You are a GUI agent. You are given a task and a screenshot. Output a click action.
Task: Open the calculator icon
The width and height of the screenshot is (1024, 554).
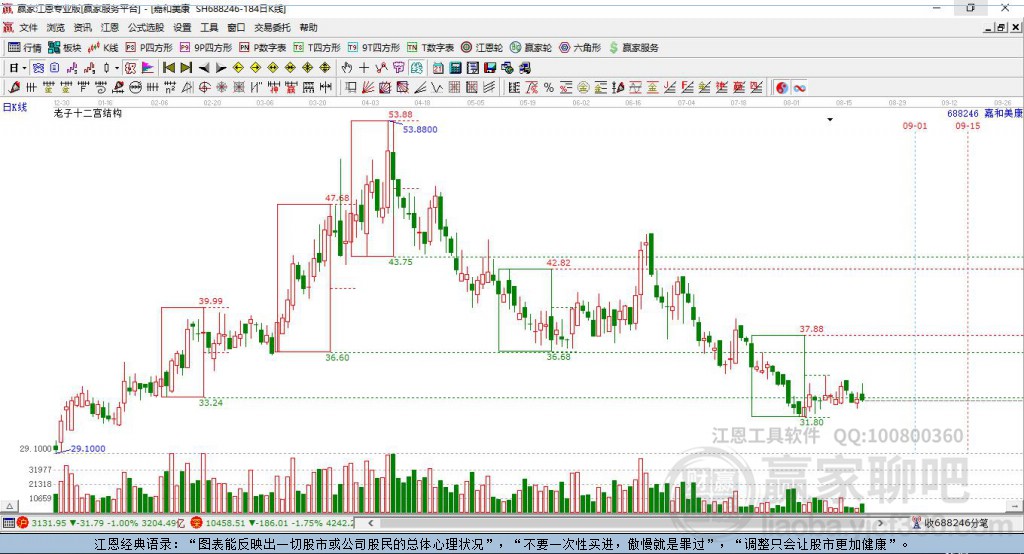coord(456,68)
